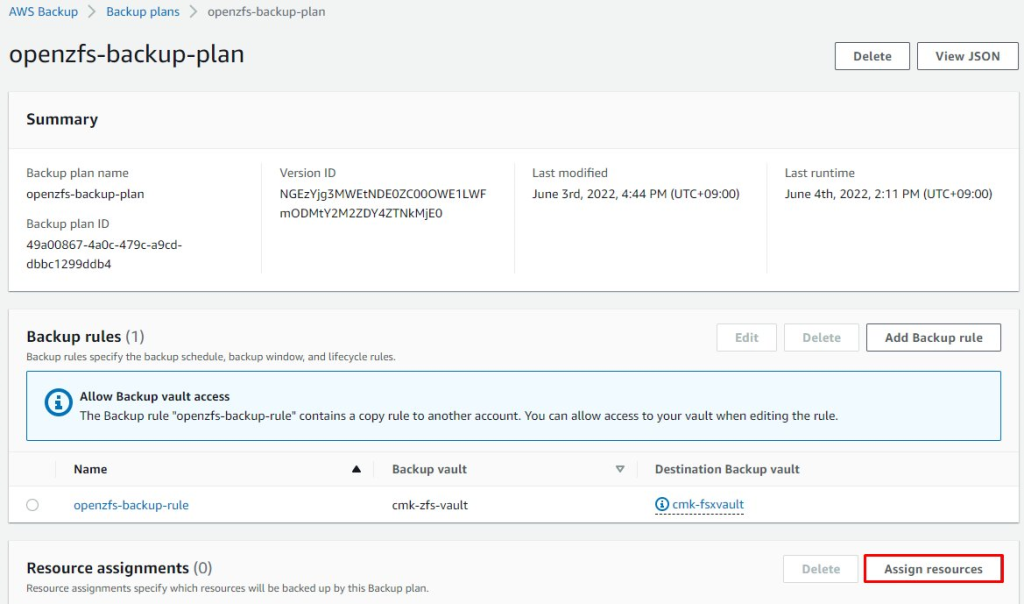Open the openzfs-backup-rule link

[x=131, y=505]
